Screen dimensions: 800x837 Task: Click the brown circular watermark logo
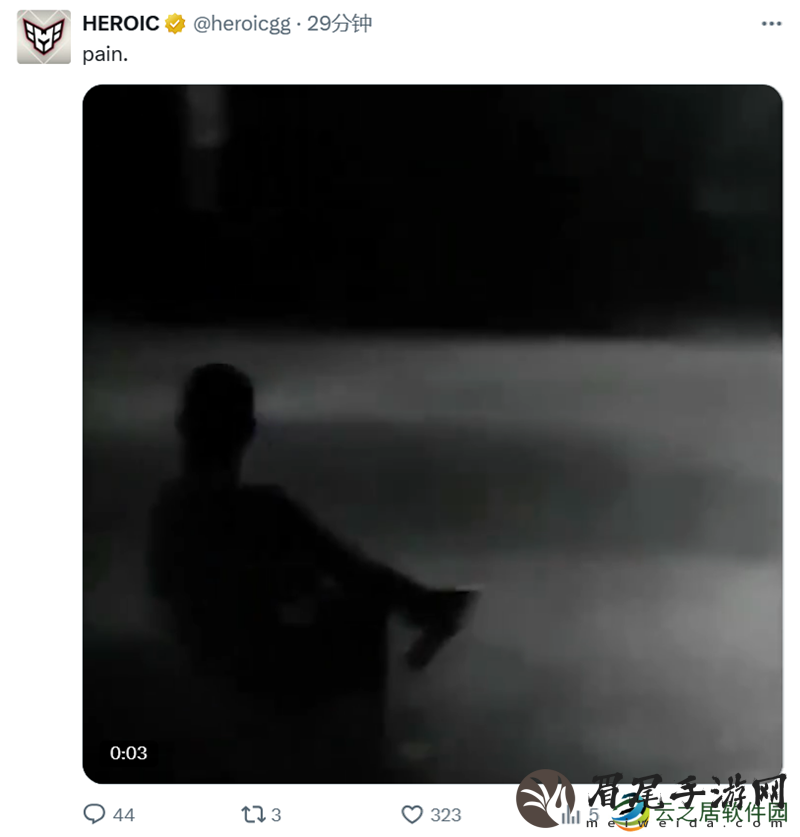coord(546,797)
